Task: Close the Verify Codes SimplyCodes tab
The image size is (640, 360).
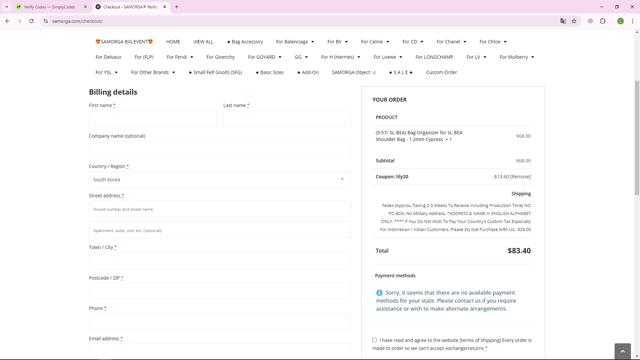Action: [85, 7]
